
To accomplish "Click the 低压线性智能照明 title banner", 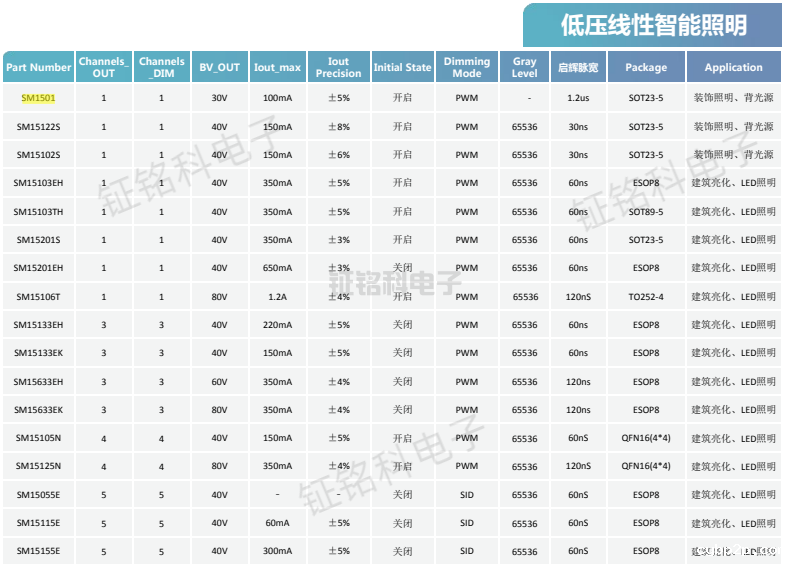I will click(x=653, y=25).
